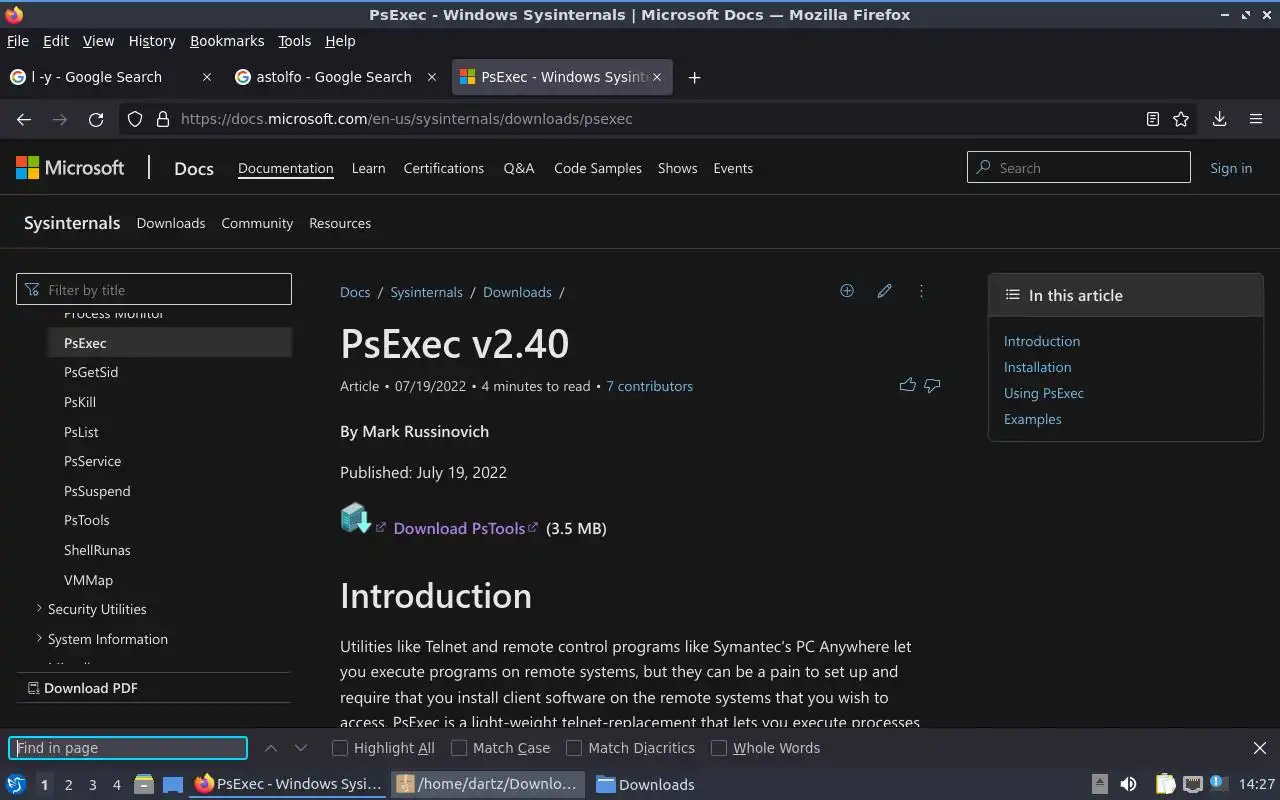This screenshot has height=800, width=1280.
Task: Click Documentation in Docs navigation
Action: [x=286, y=168]
